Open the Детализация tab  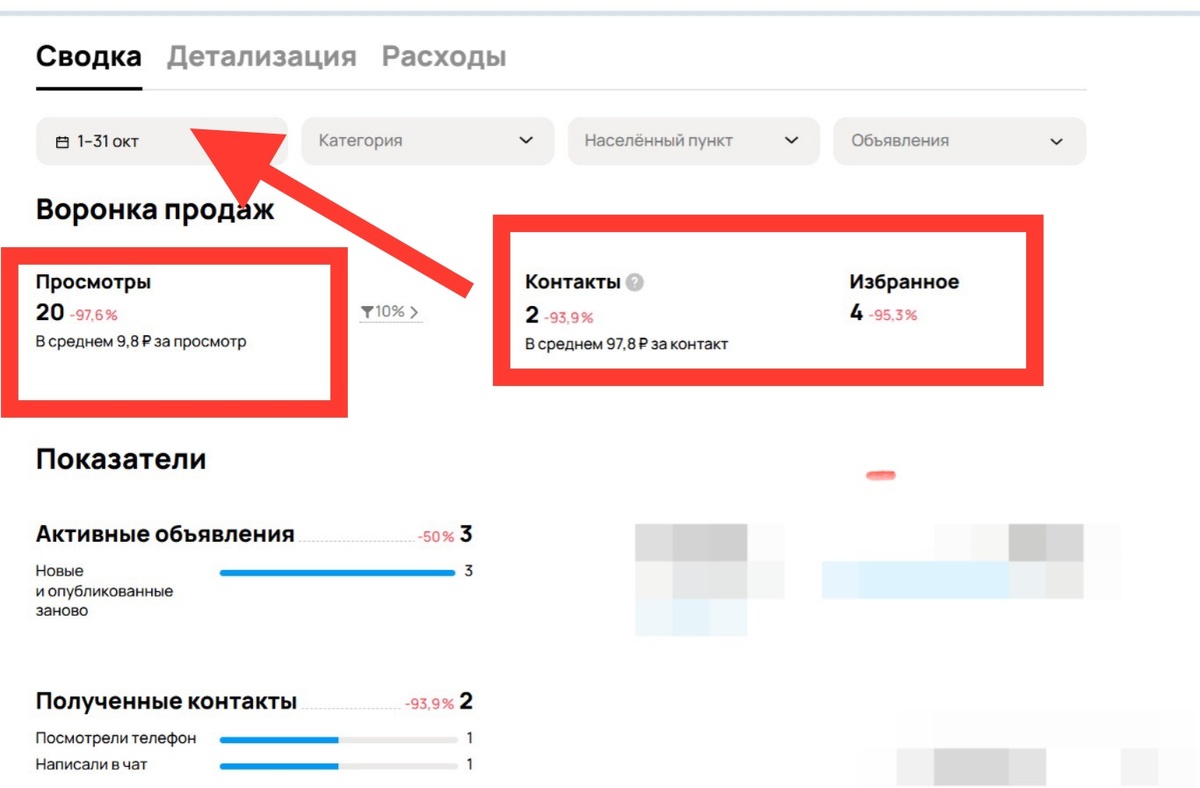click(x=261, y=56)
